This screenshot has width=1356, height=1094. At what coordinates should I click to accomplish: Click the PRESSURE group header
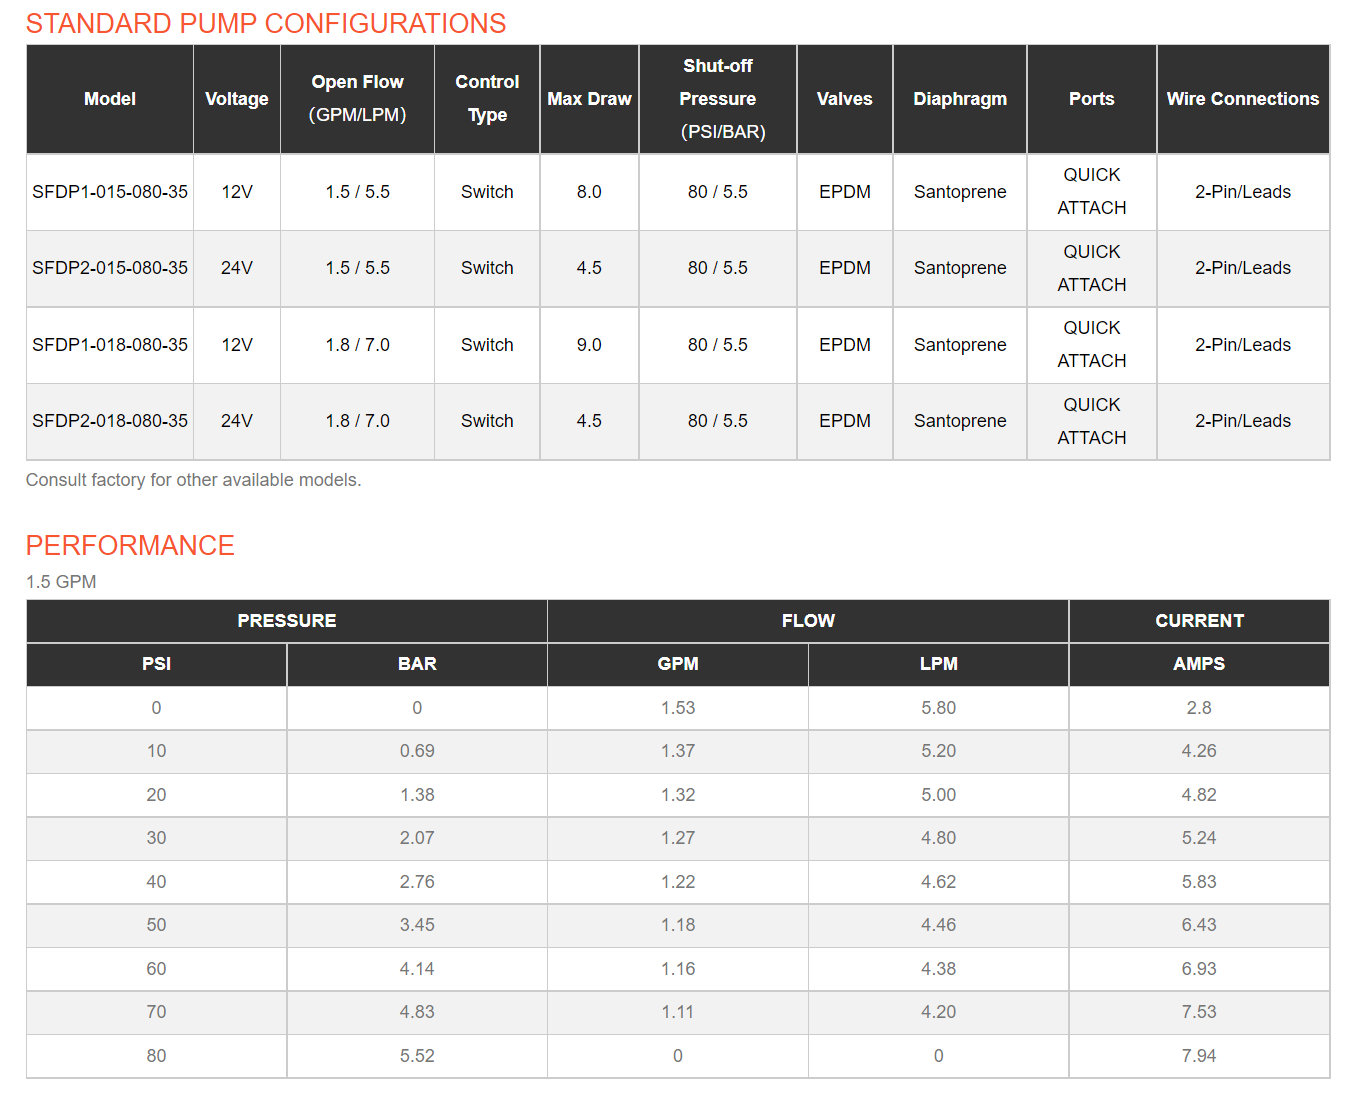click(287, 621)
